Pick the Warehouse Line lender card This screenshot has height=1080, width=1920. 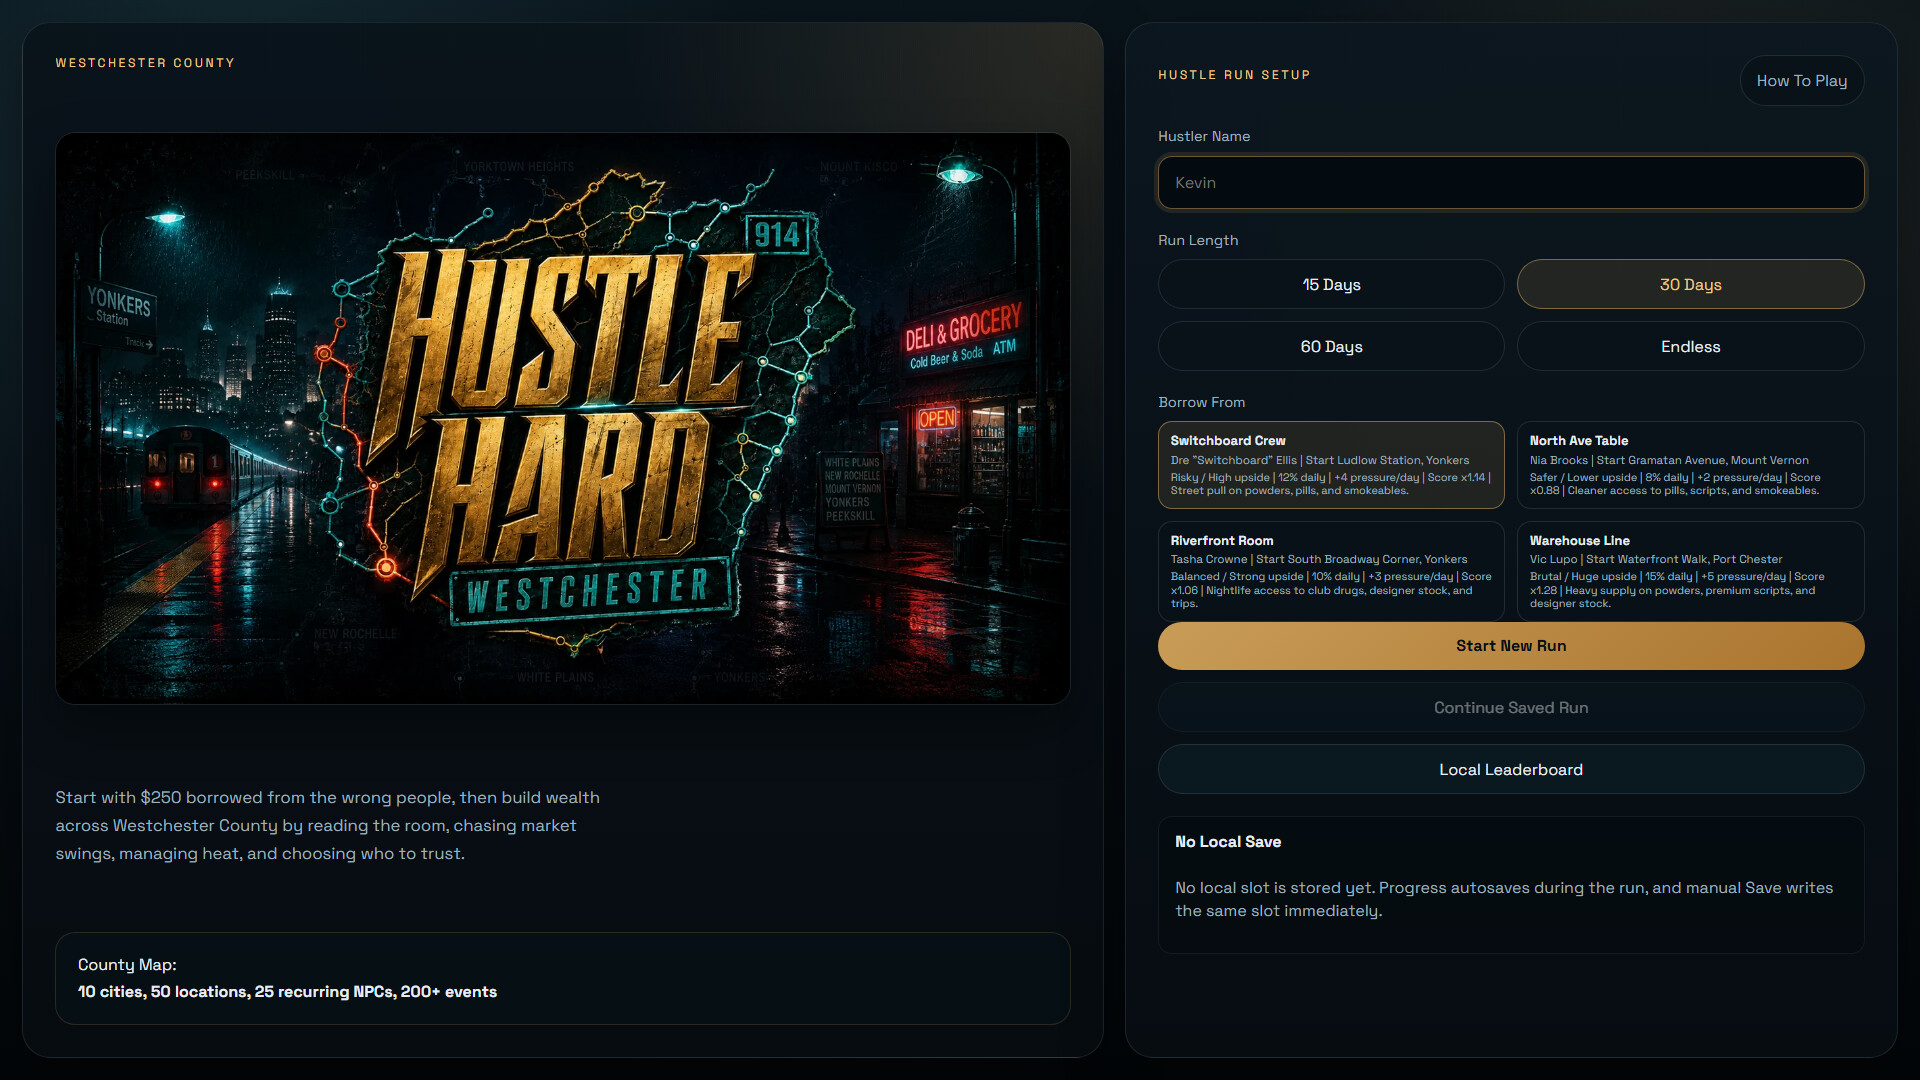click(1690, 571)
